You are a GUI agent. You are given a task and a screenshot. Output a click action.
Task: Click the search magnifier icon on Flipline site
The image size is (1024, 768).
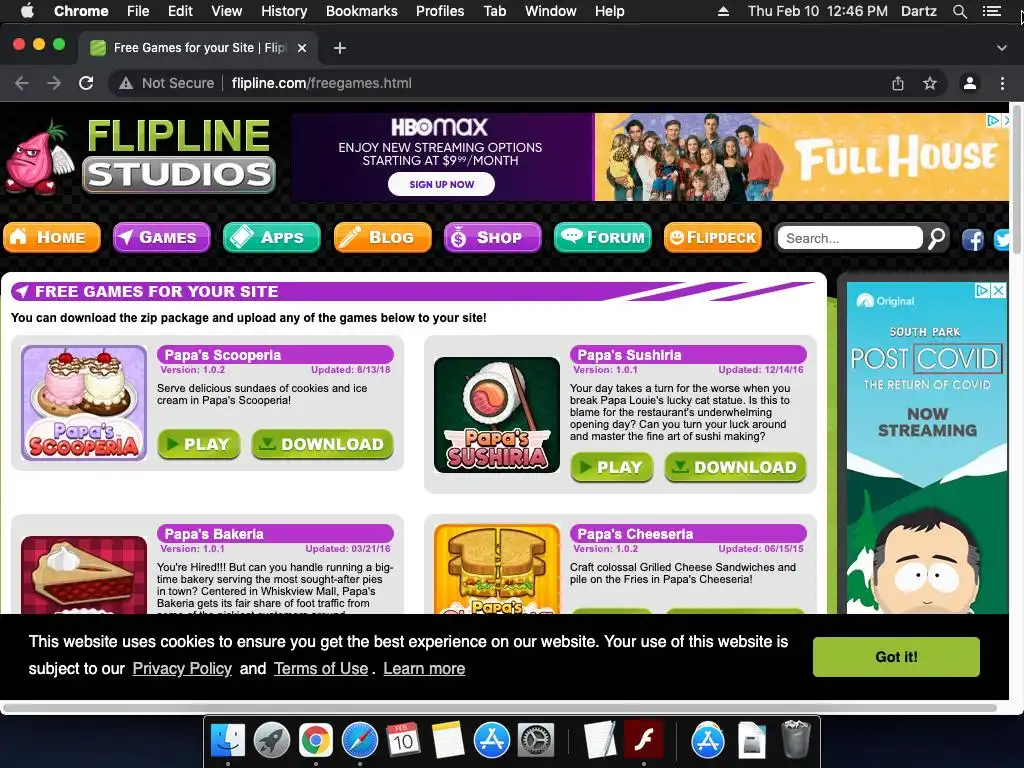937,238
